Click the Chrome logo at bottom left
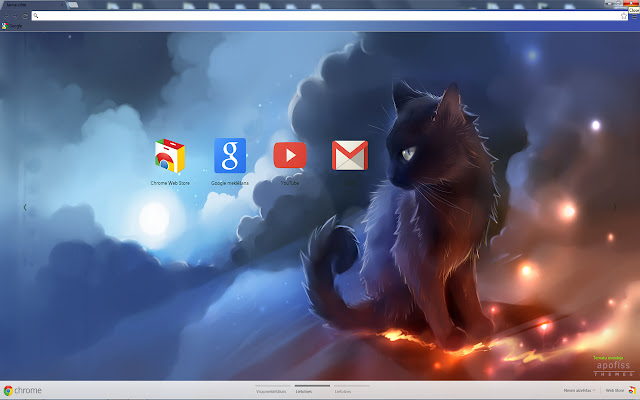 [22, 391]
